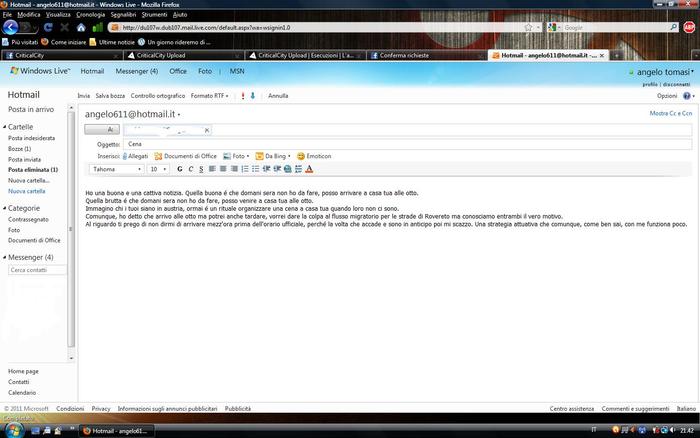The image size is (700, 438).
Task: Insert a hyperlink with globe icon
Action: 288,169
